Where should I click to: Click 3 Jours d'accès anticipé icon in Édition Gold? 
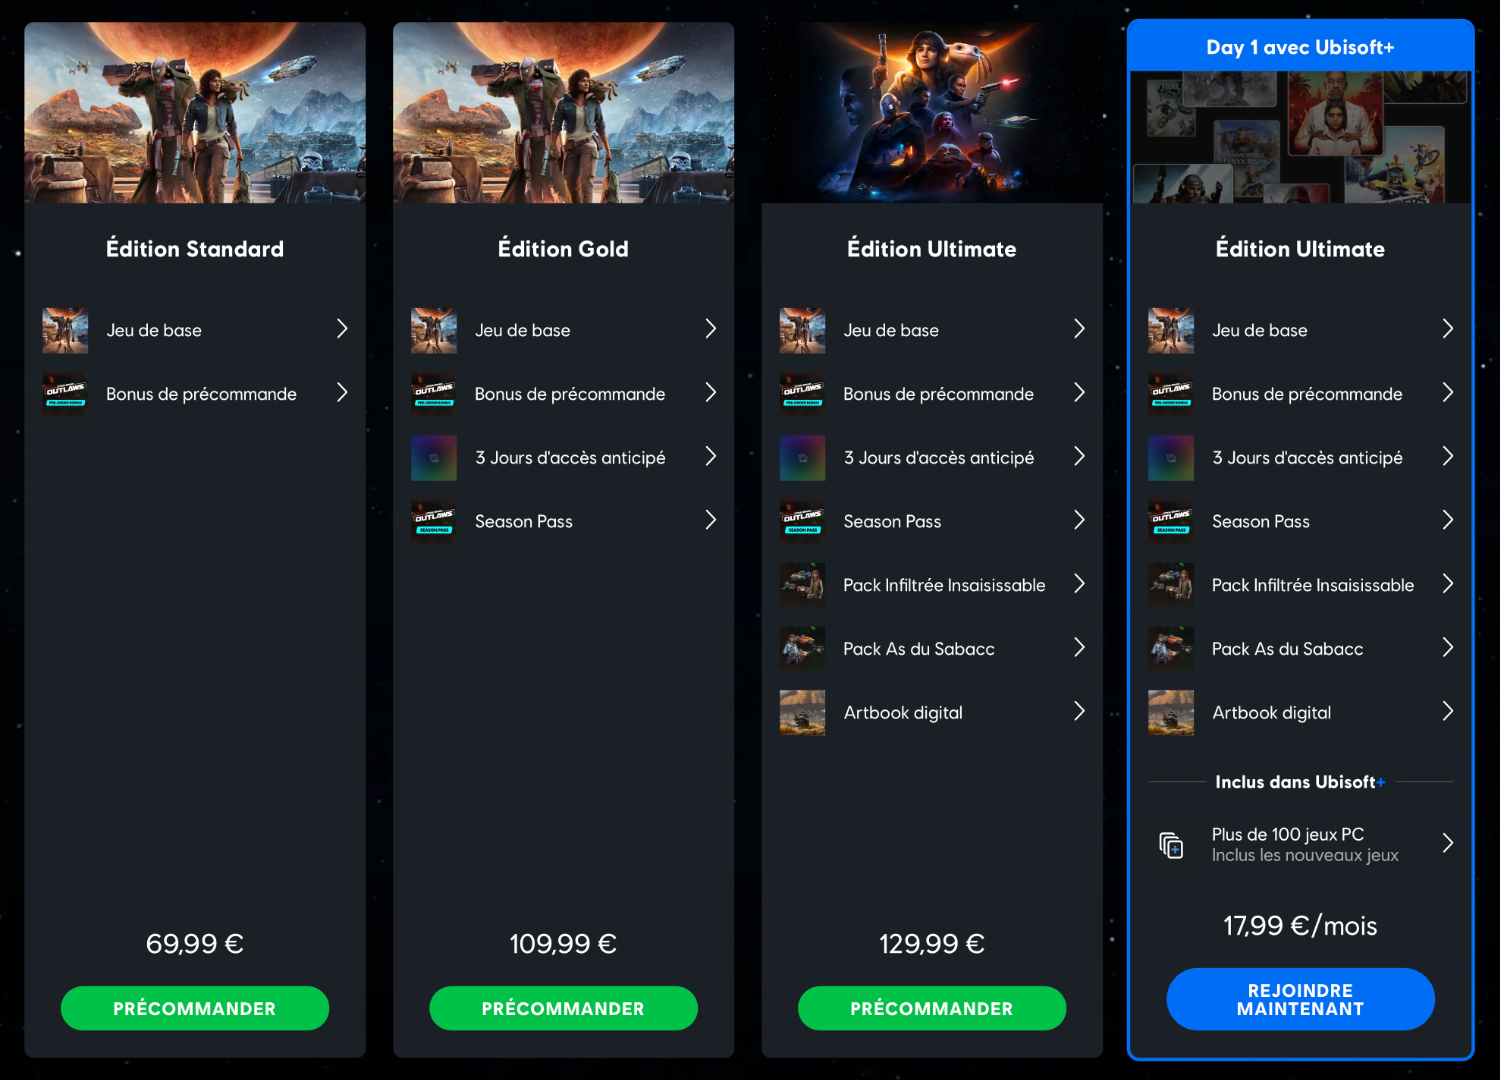(x=434, y=458)
